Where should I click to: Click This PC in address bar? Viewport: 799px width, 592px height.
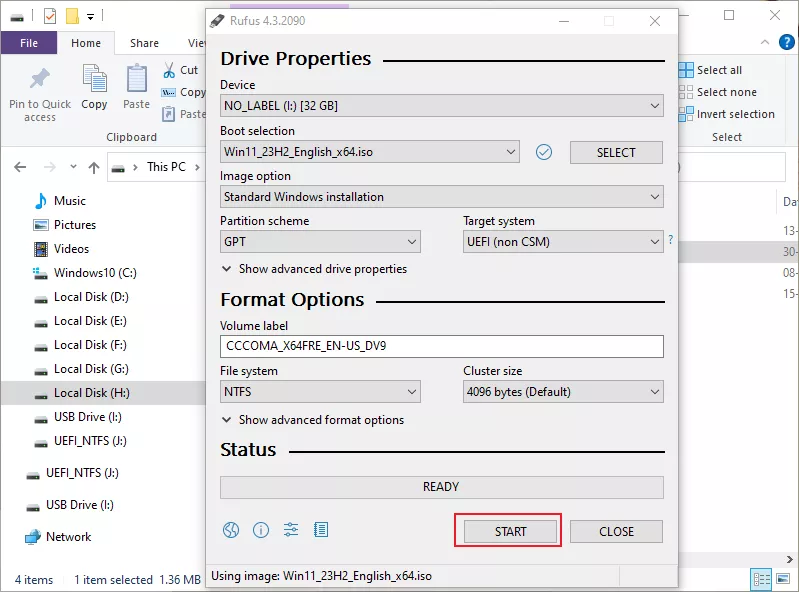pos(166,167)
